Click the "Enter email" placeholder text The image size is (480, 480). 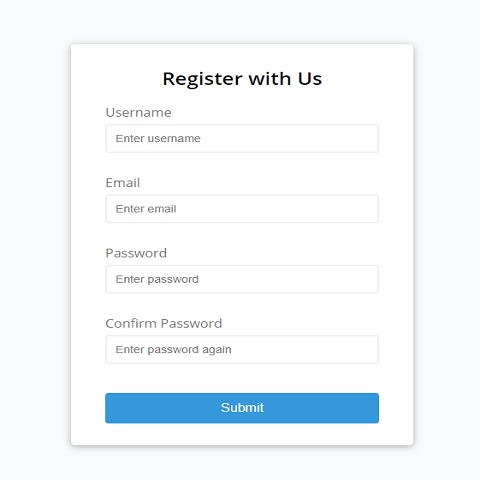coord(146,209)
